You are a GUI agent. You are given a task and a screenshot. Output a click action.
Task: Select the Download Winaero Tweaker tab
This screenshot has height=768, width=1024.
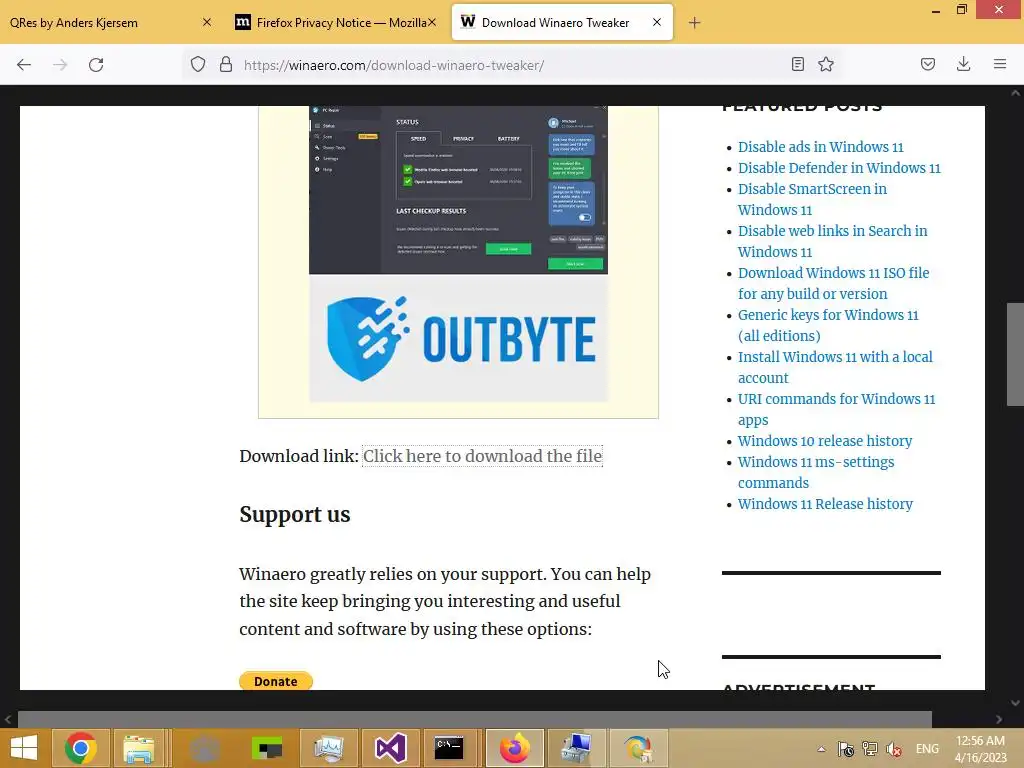point(562,23)
